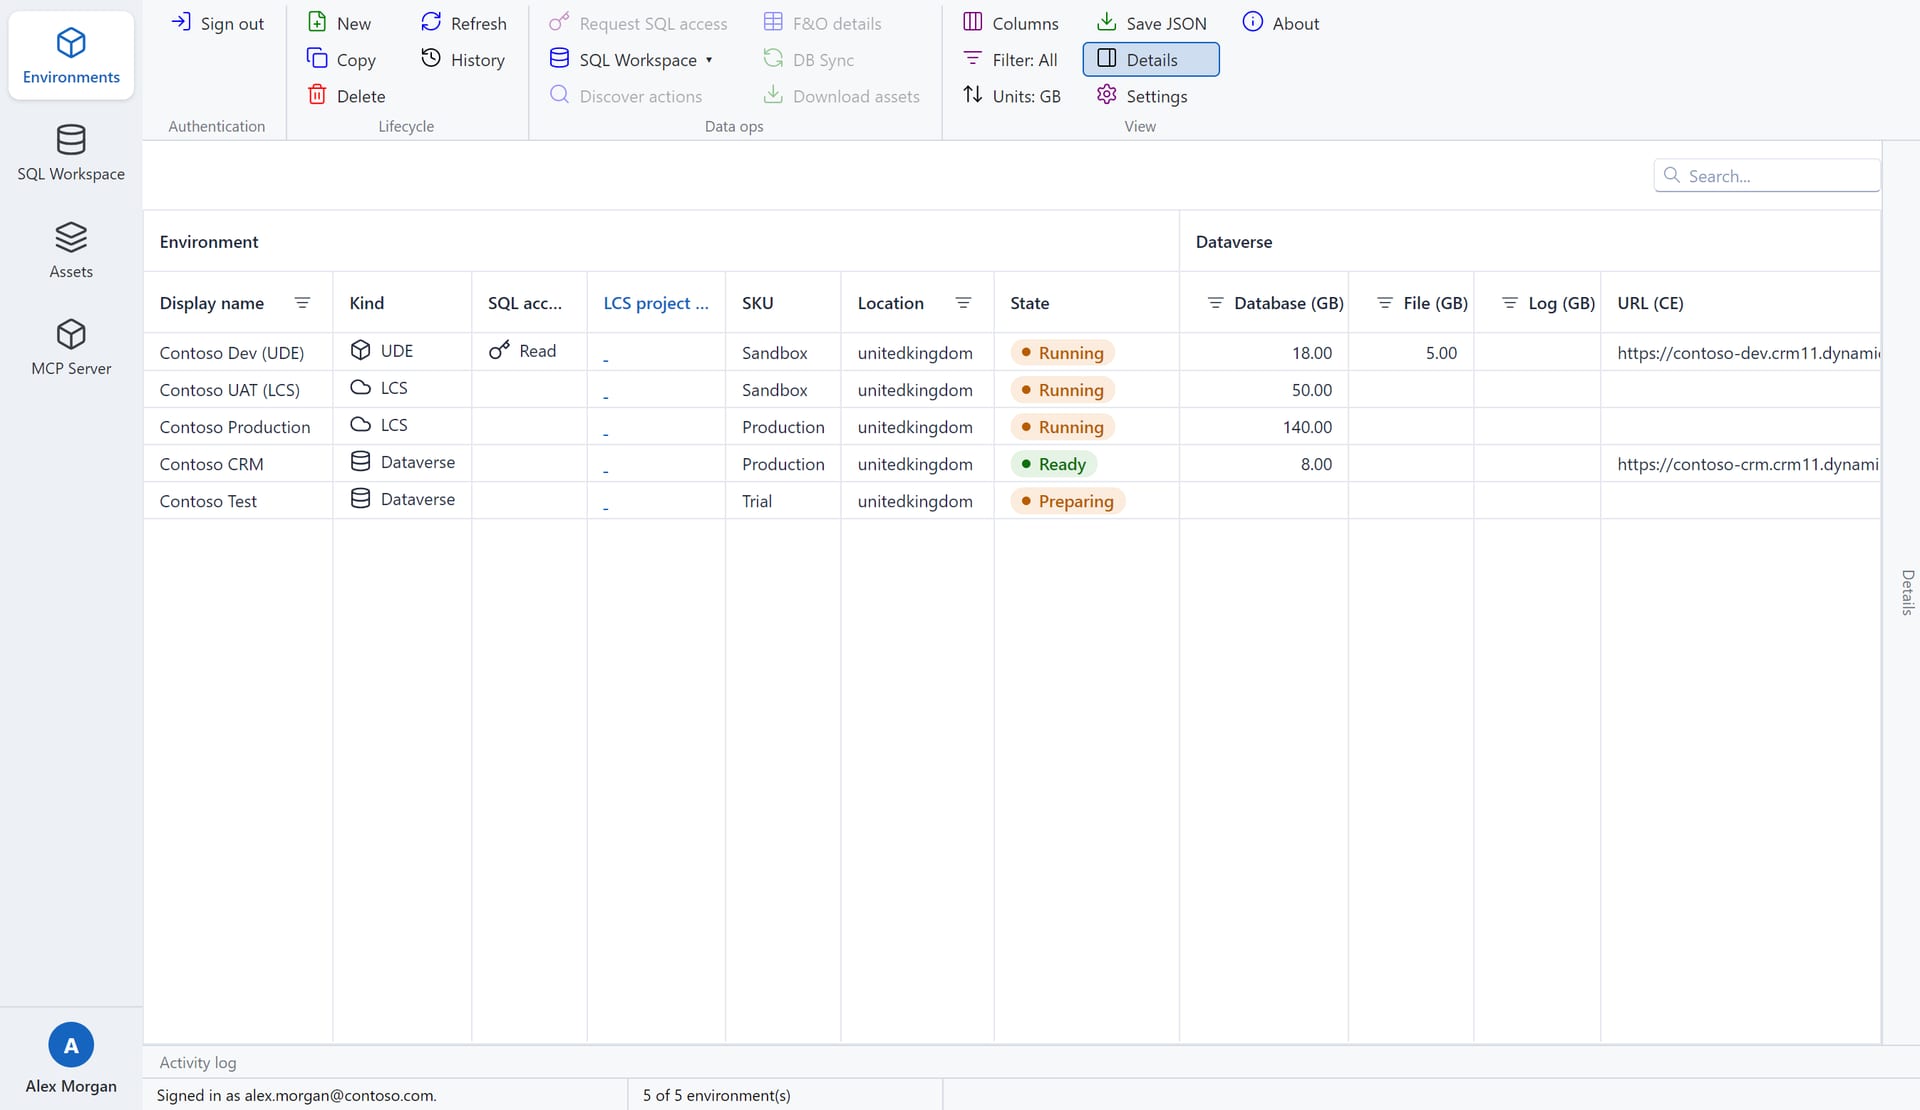Select the Contoso CRM row
The width and height of the screenshot is (1920, 1110).
(1012, 463)
